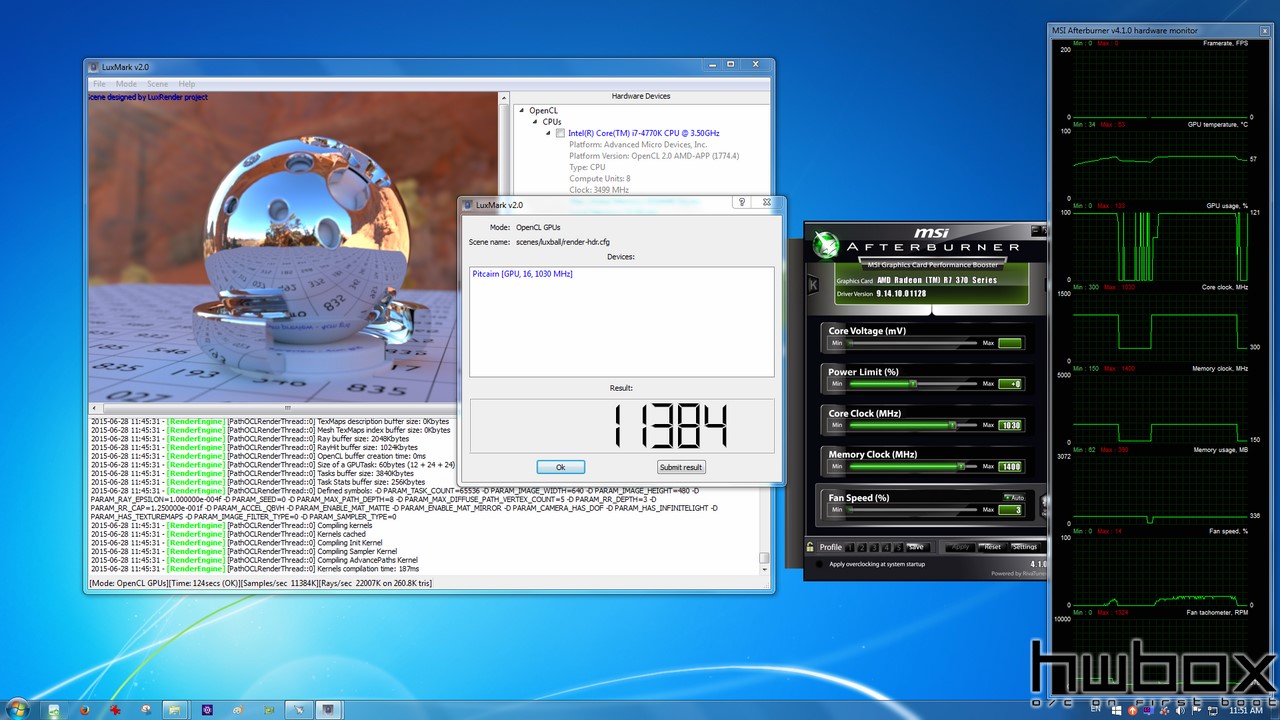Collapse the Intel Core i7 CPU node
This screenshot has width=1280, height=720.
[547, 133]
